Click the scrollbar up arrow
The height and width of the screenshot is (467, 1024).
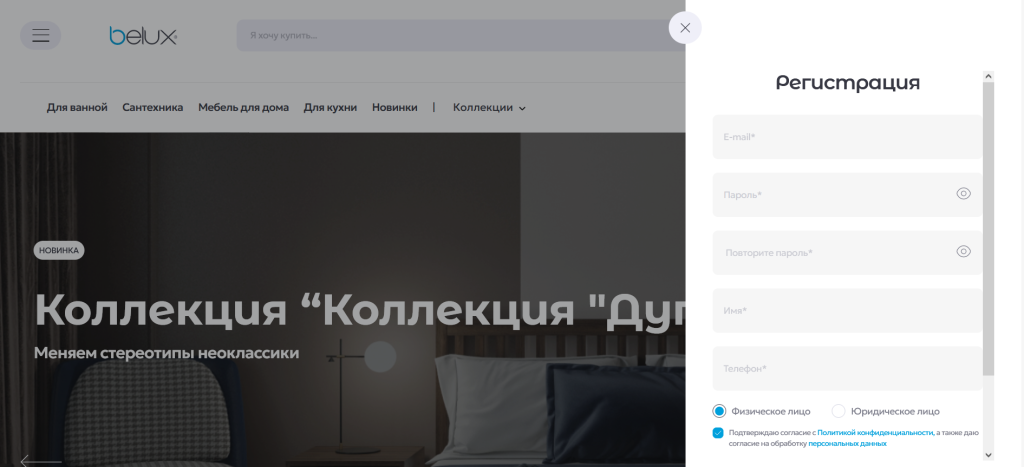click(x=989, y=76)
